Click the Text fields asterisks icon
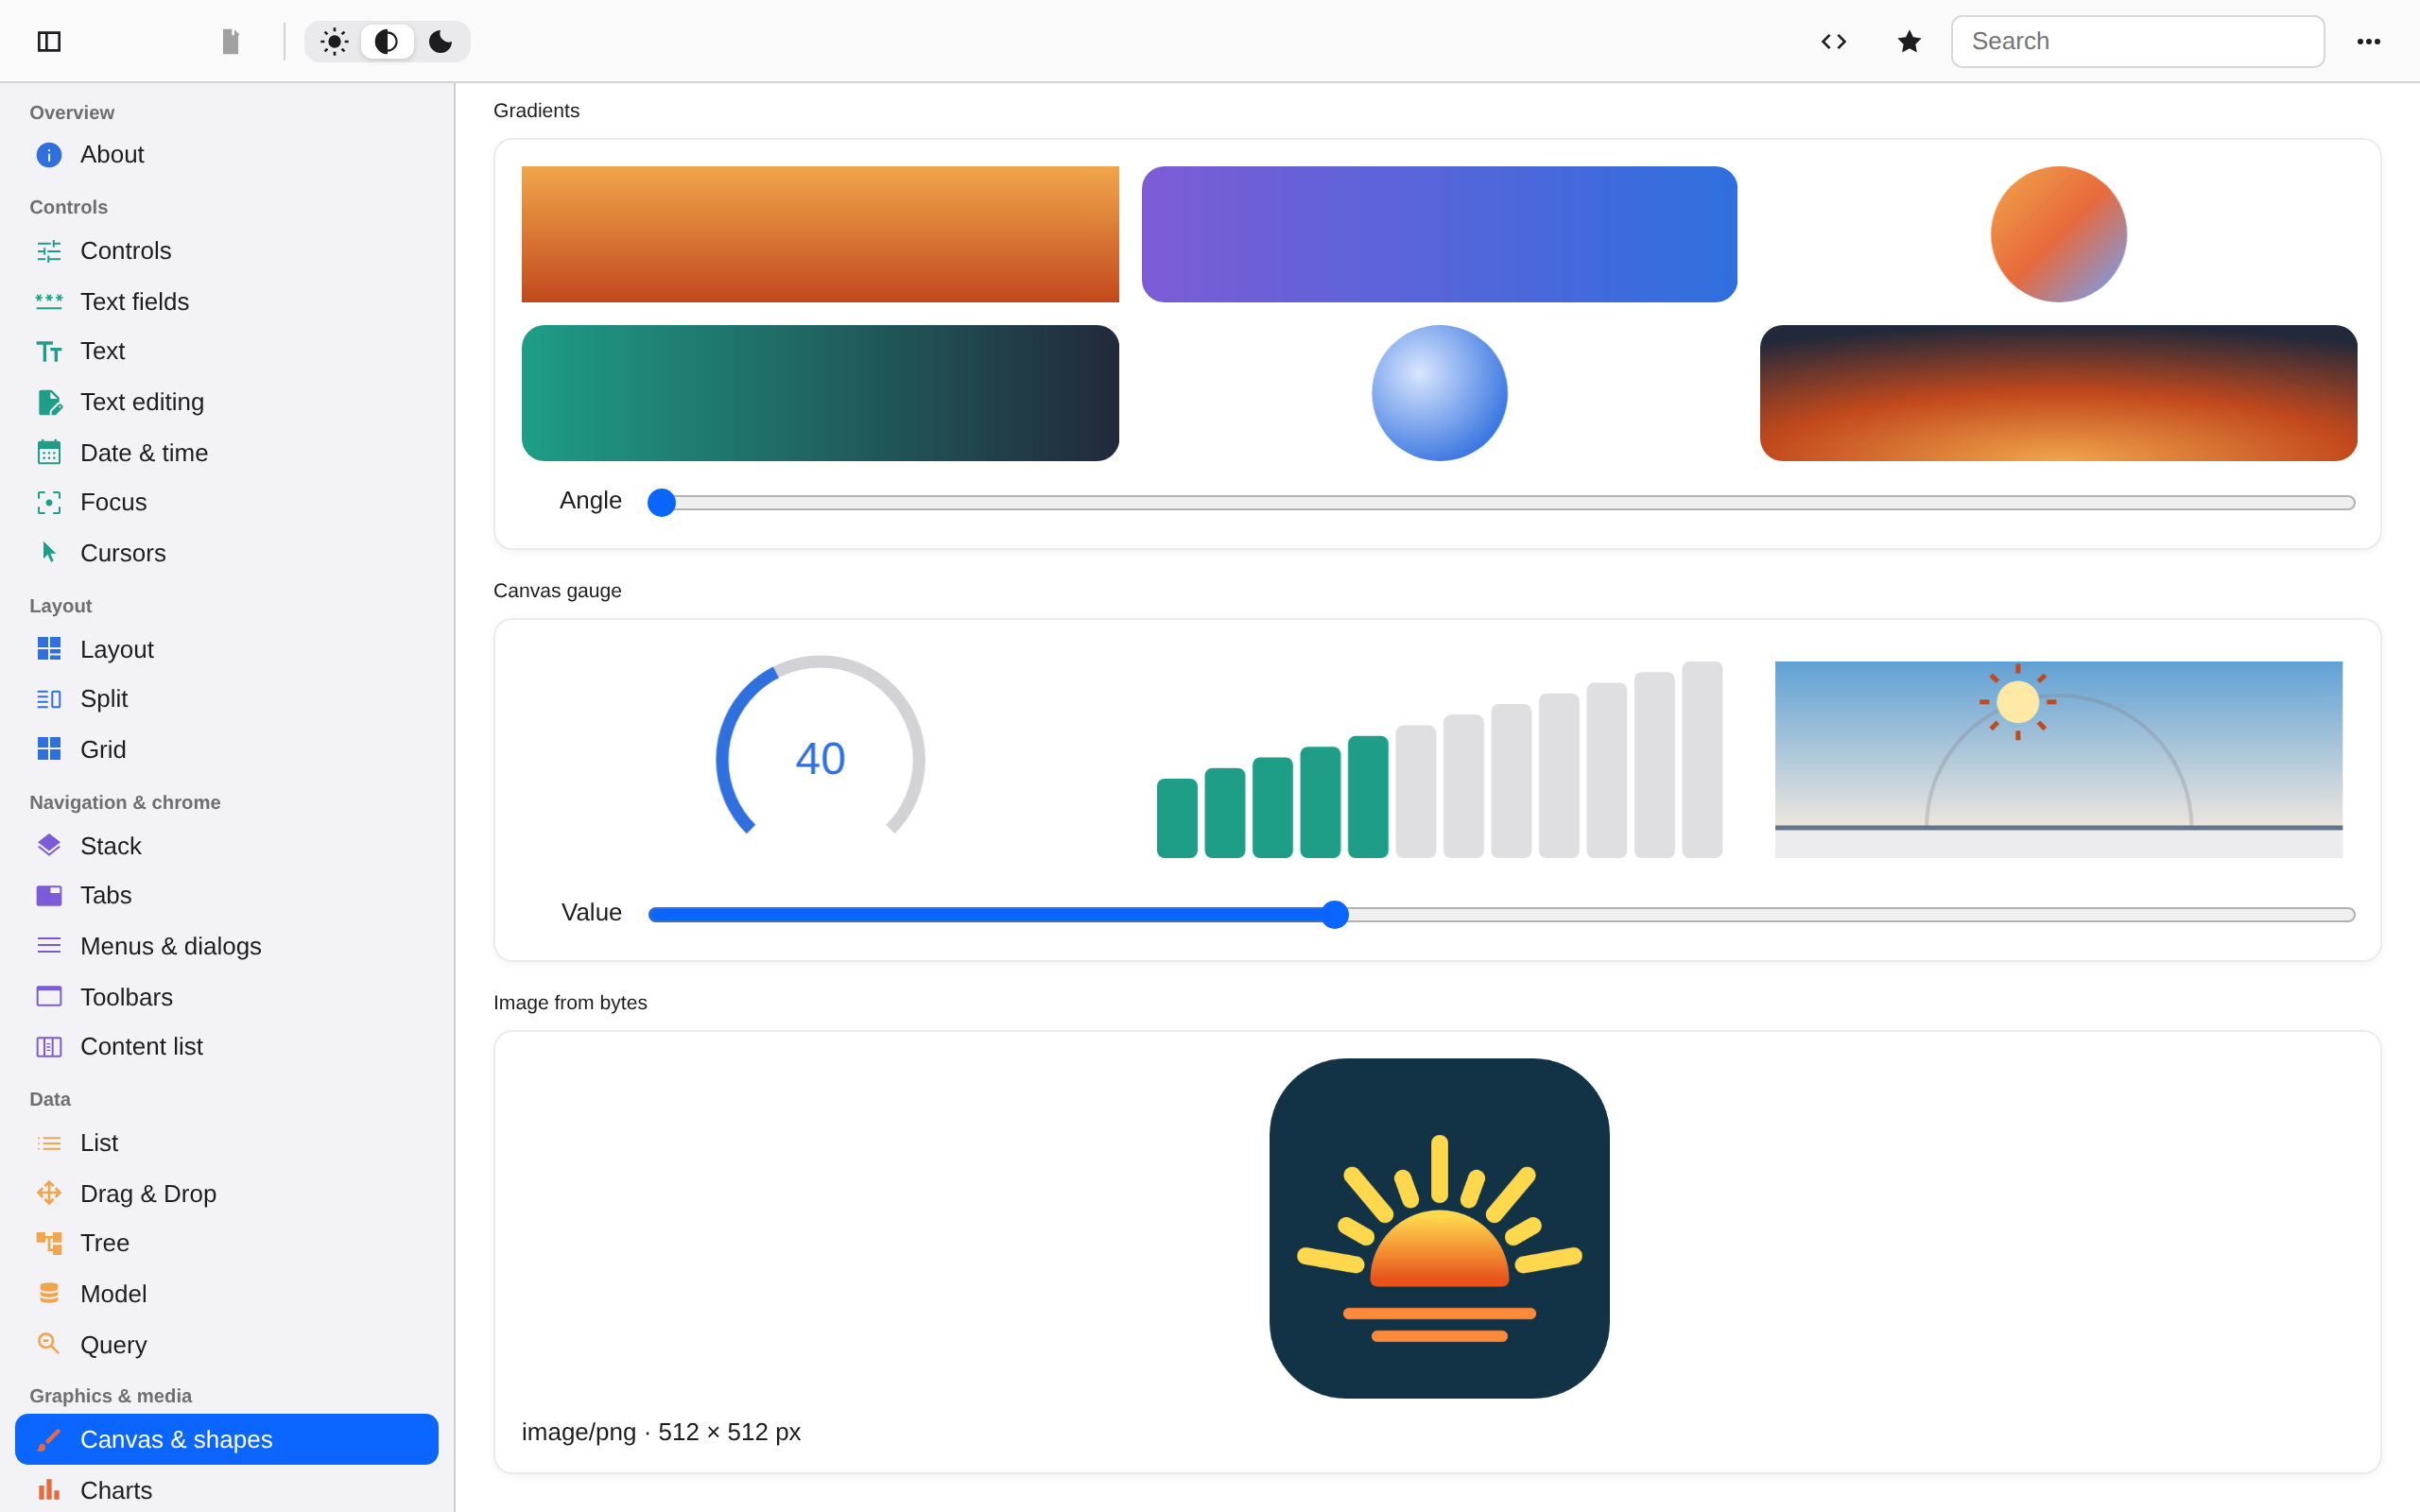The width and height of the screenshot is (2420, 1512). pyautogui.click(x=49, y=301)
